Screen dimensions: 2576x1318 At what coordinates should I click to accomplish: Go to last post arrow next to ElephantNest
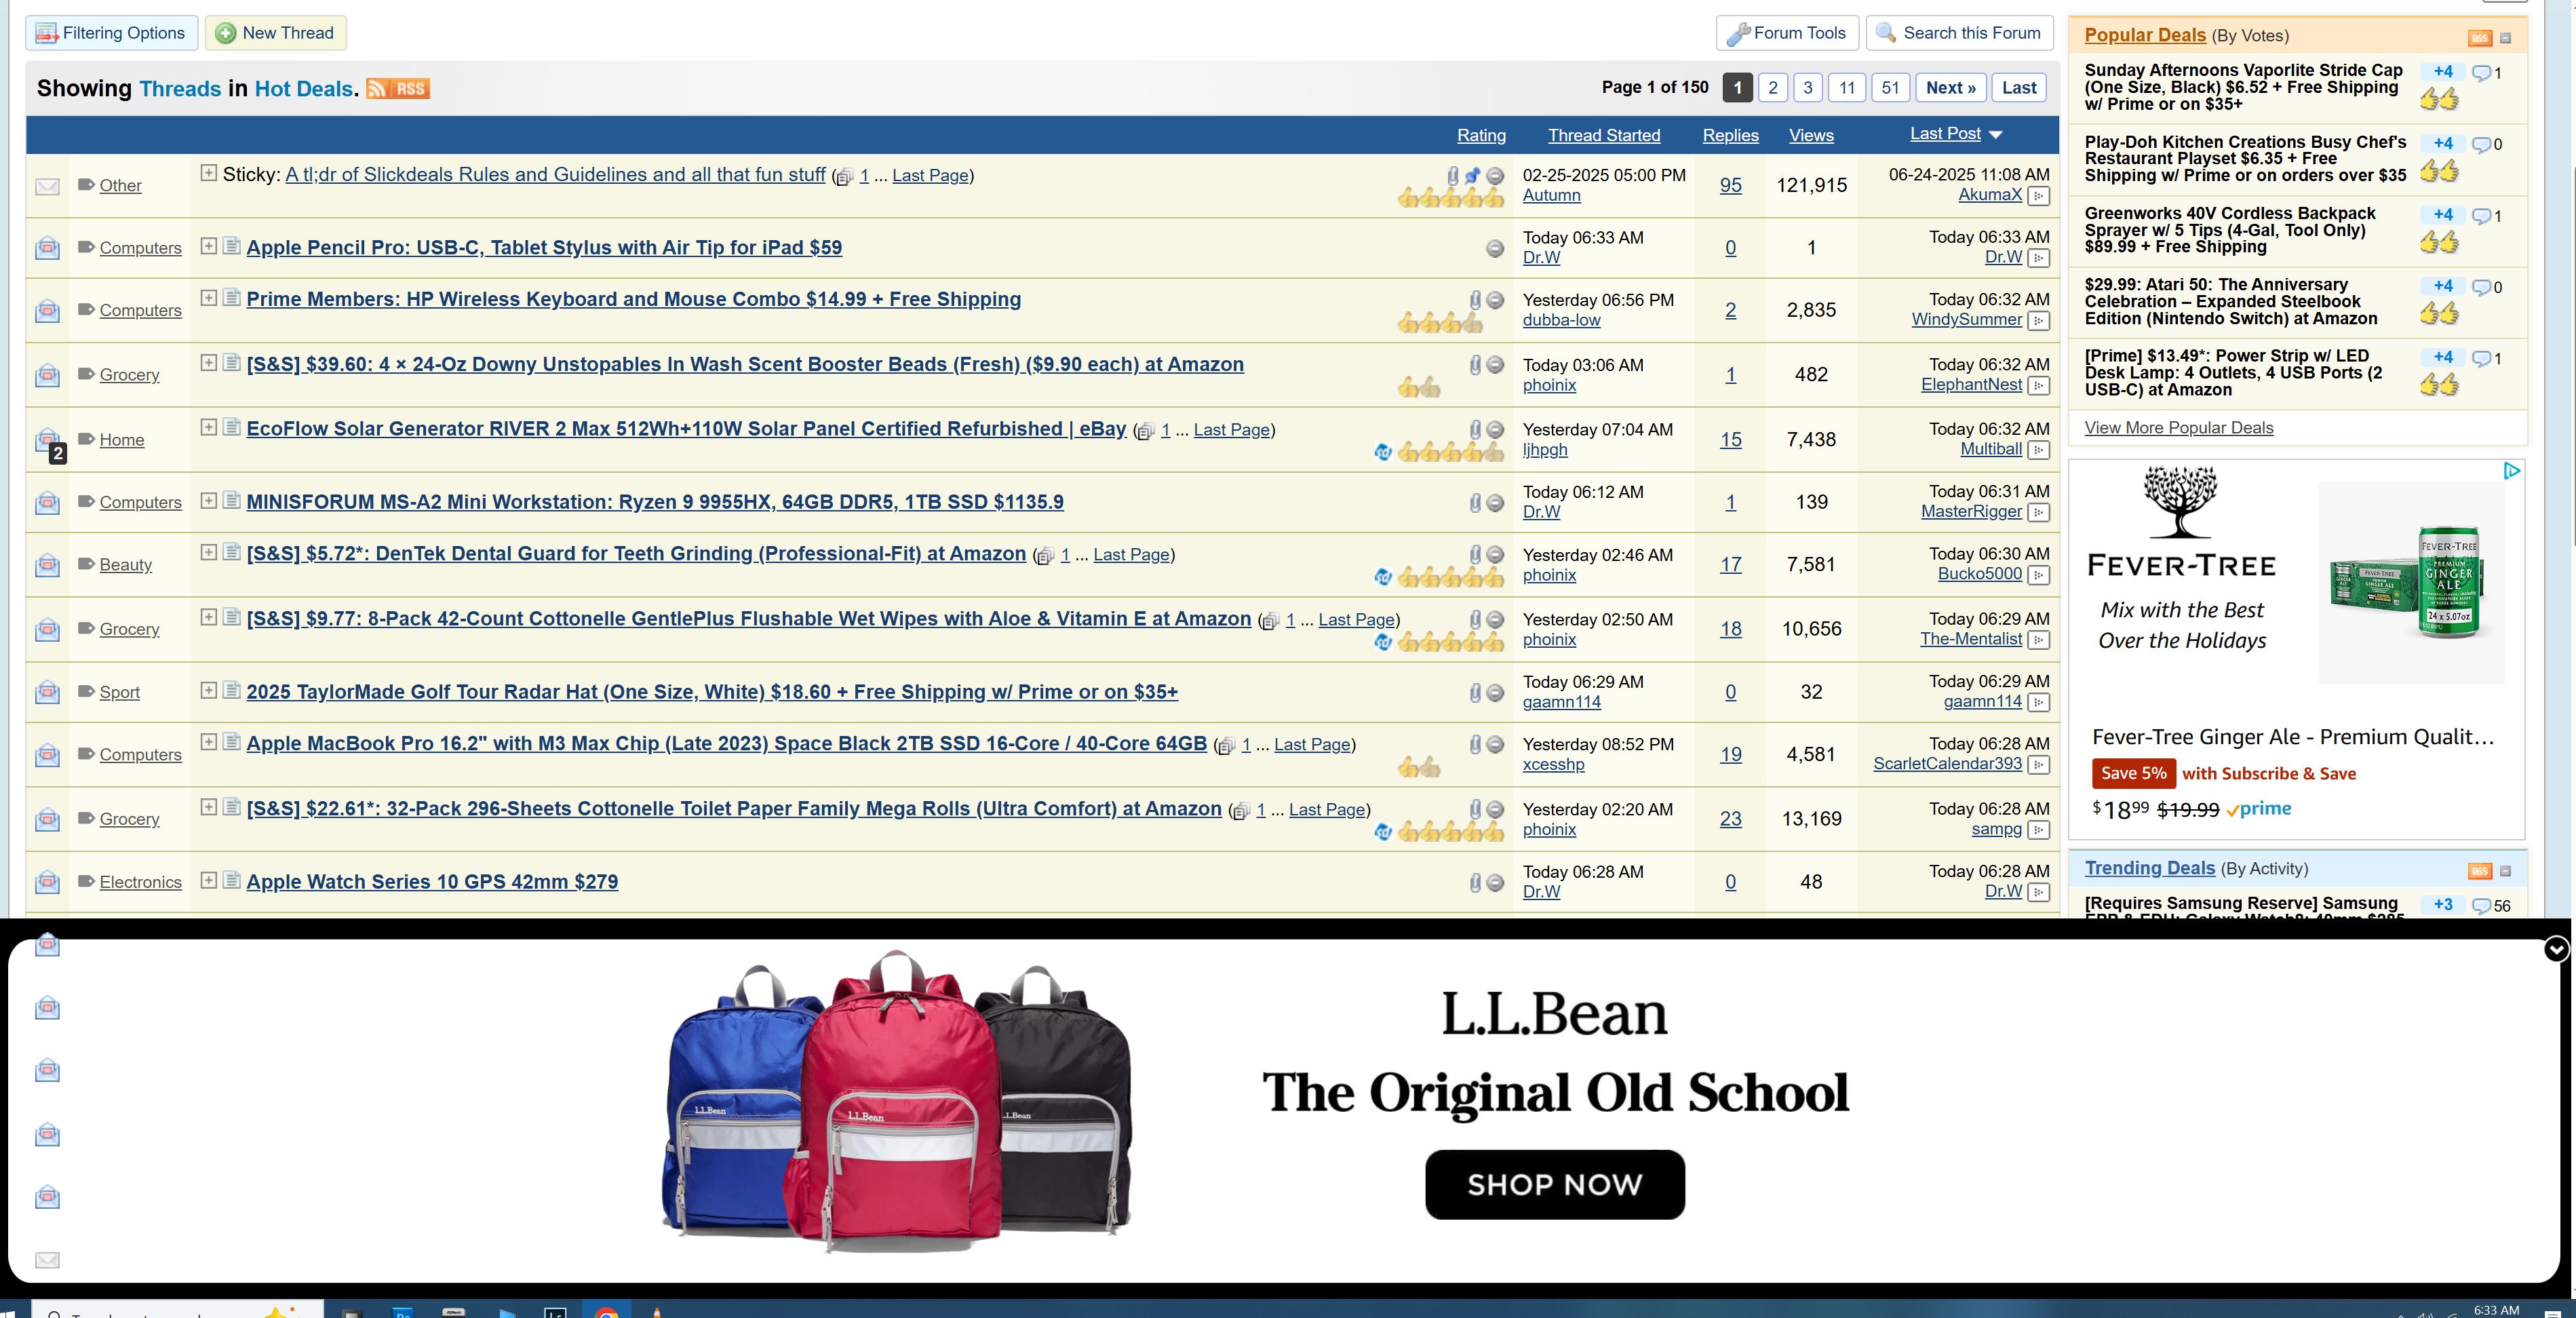(2038, 385)
